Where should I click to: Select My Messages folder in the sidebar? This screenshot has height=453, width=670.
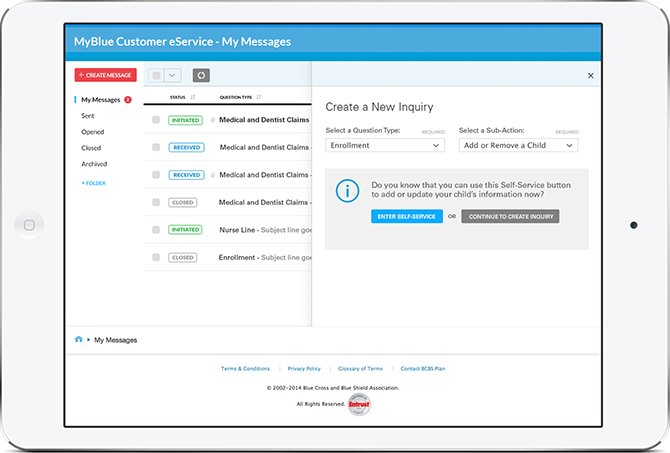click(101, 100)
